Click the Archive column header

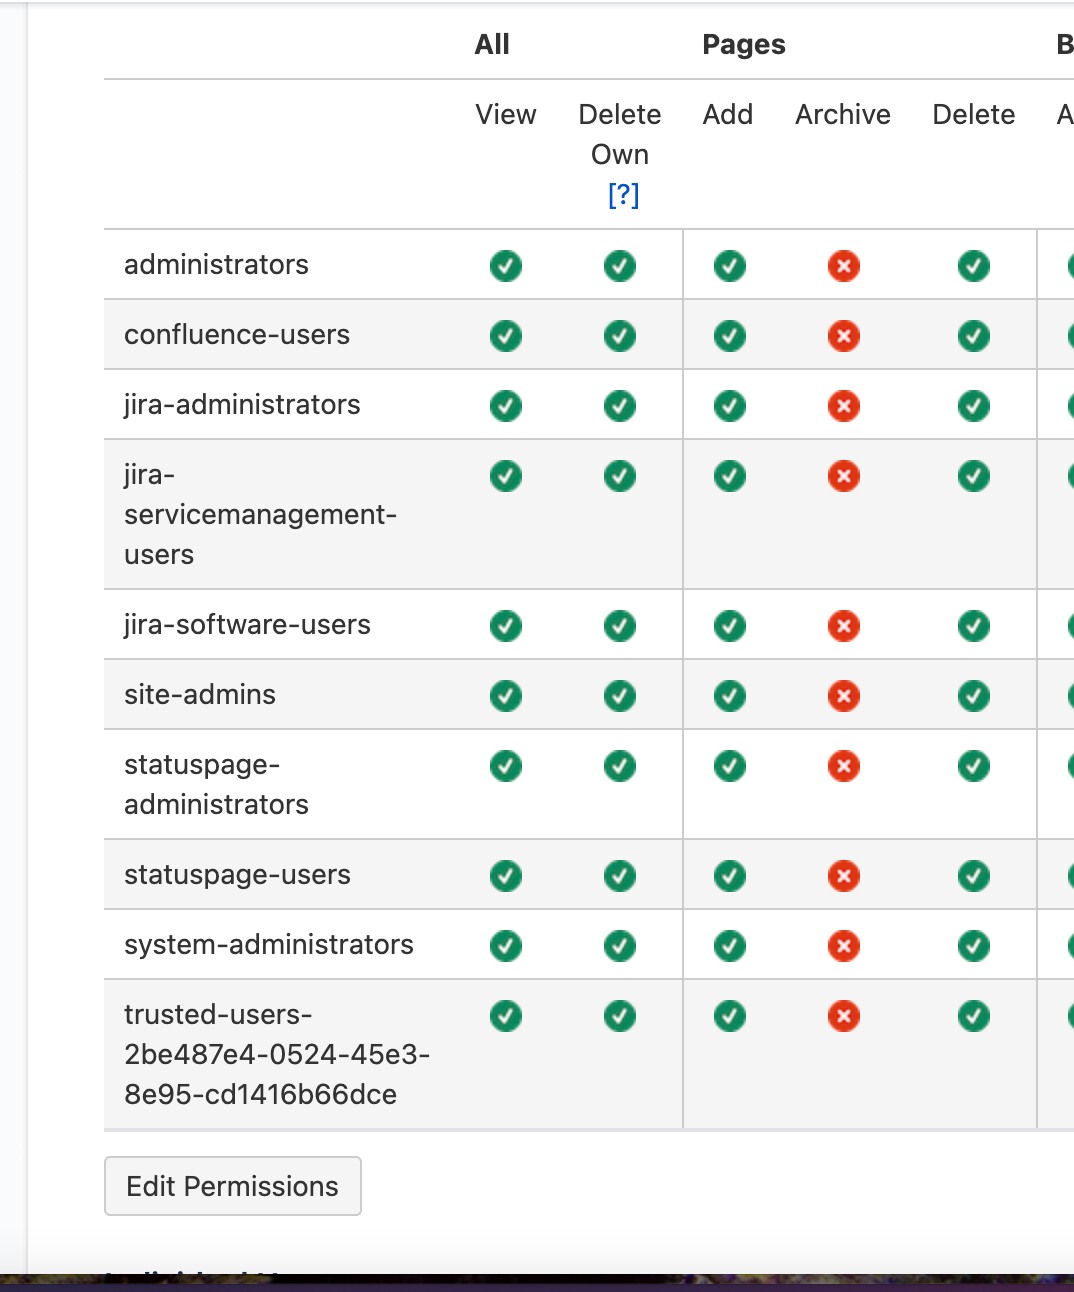843,115
